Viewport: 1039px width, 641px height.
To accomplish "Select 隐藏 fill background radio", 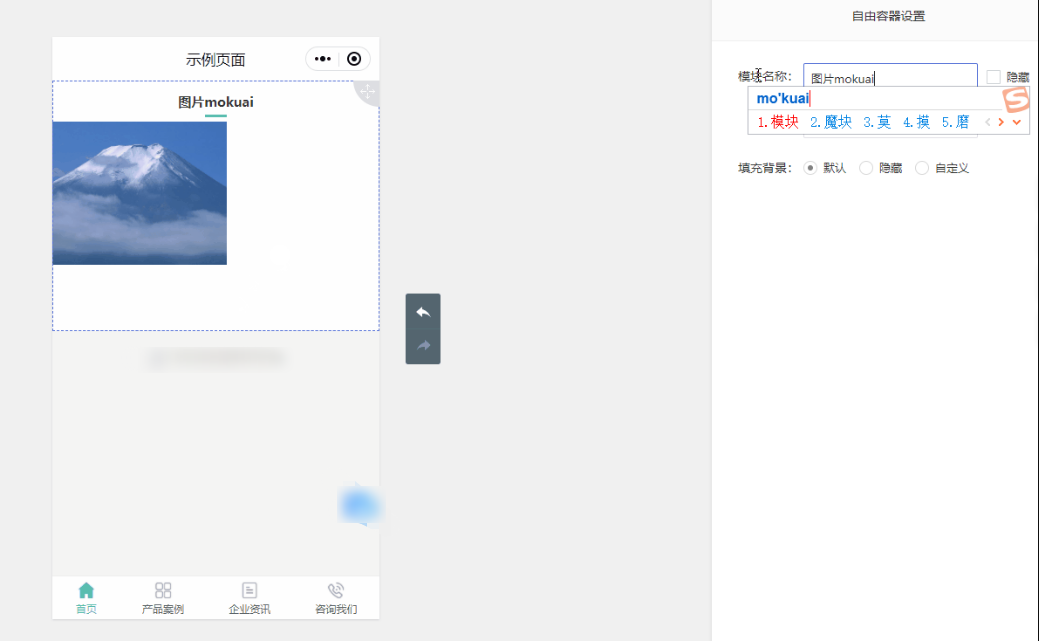I will (x=866, y=168).
